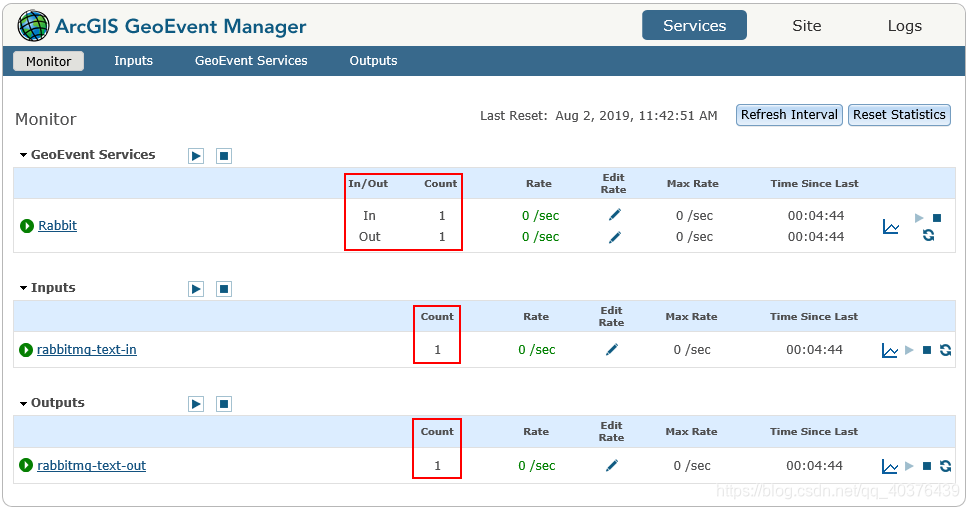
Task: Refresh rabbitmq-text-in with its reload icon
Action: pos(945,350)
